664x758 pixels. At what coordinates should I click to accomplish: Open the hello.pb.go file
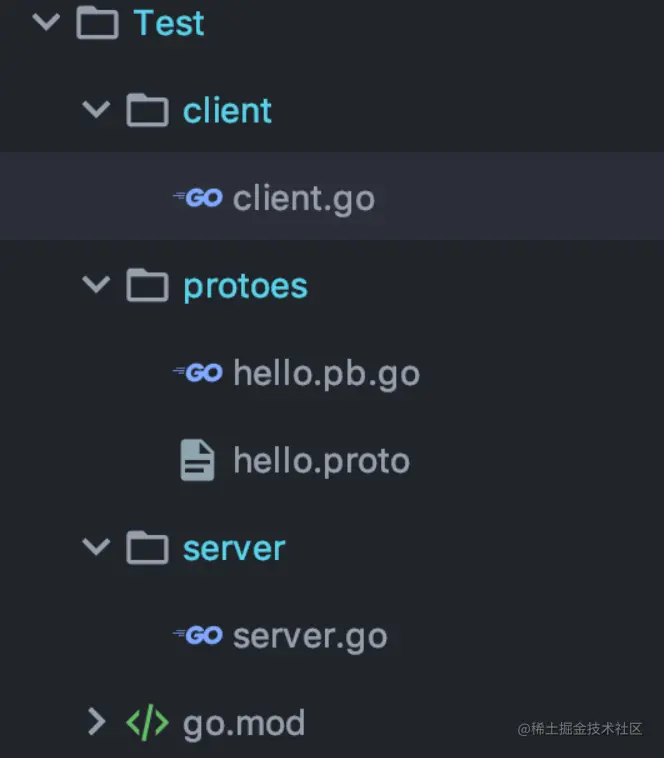(x=326, y=373)
